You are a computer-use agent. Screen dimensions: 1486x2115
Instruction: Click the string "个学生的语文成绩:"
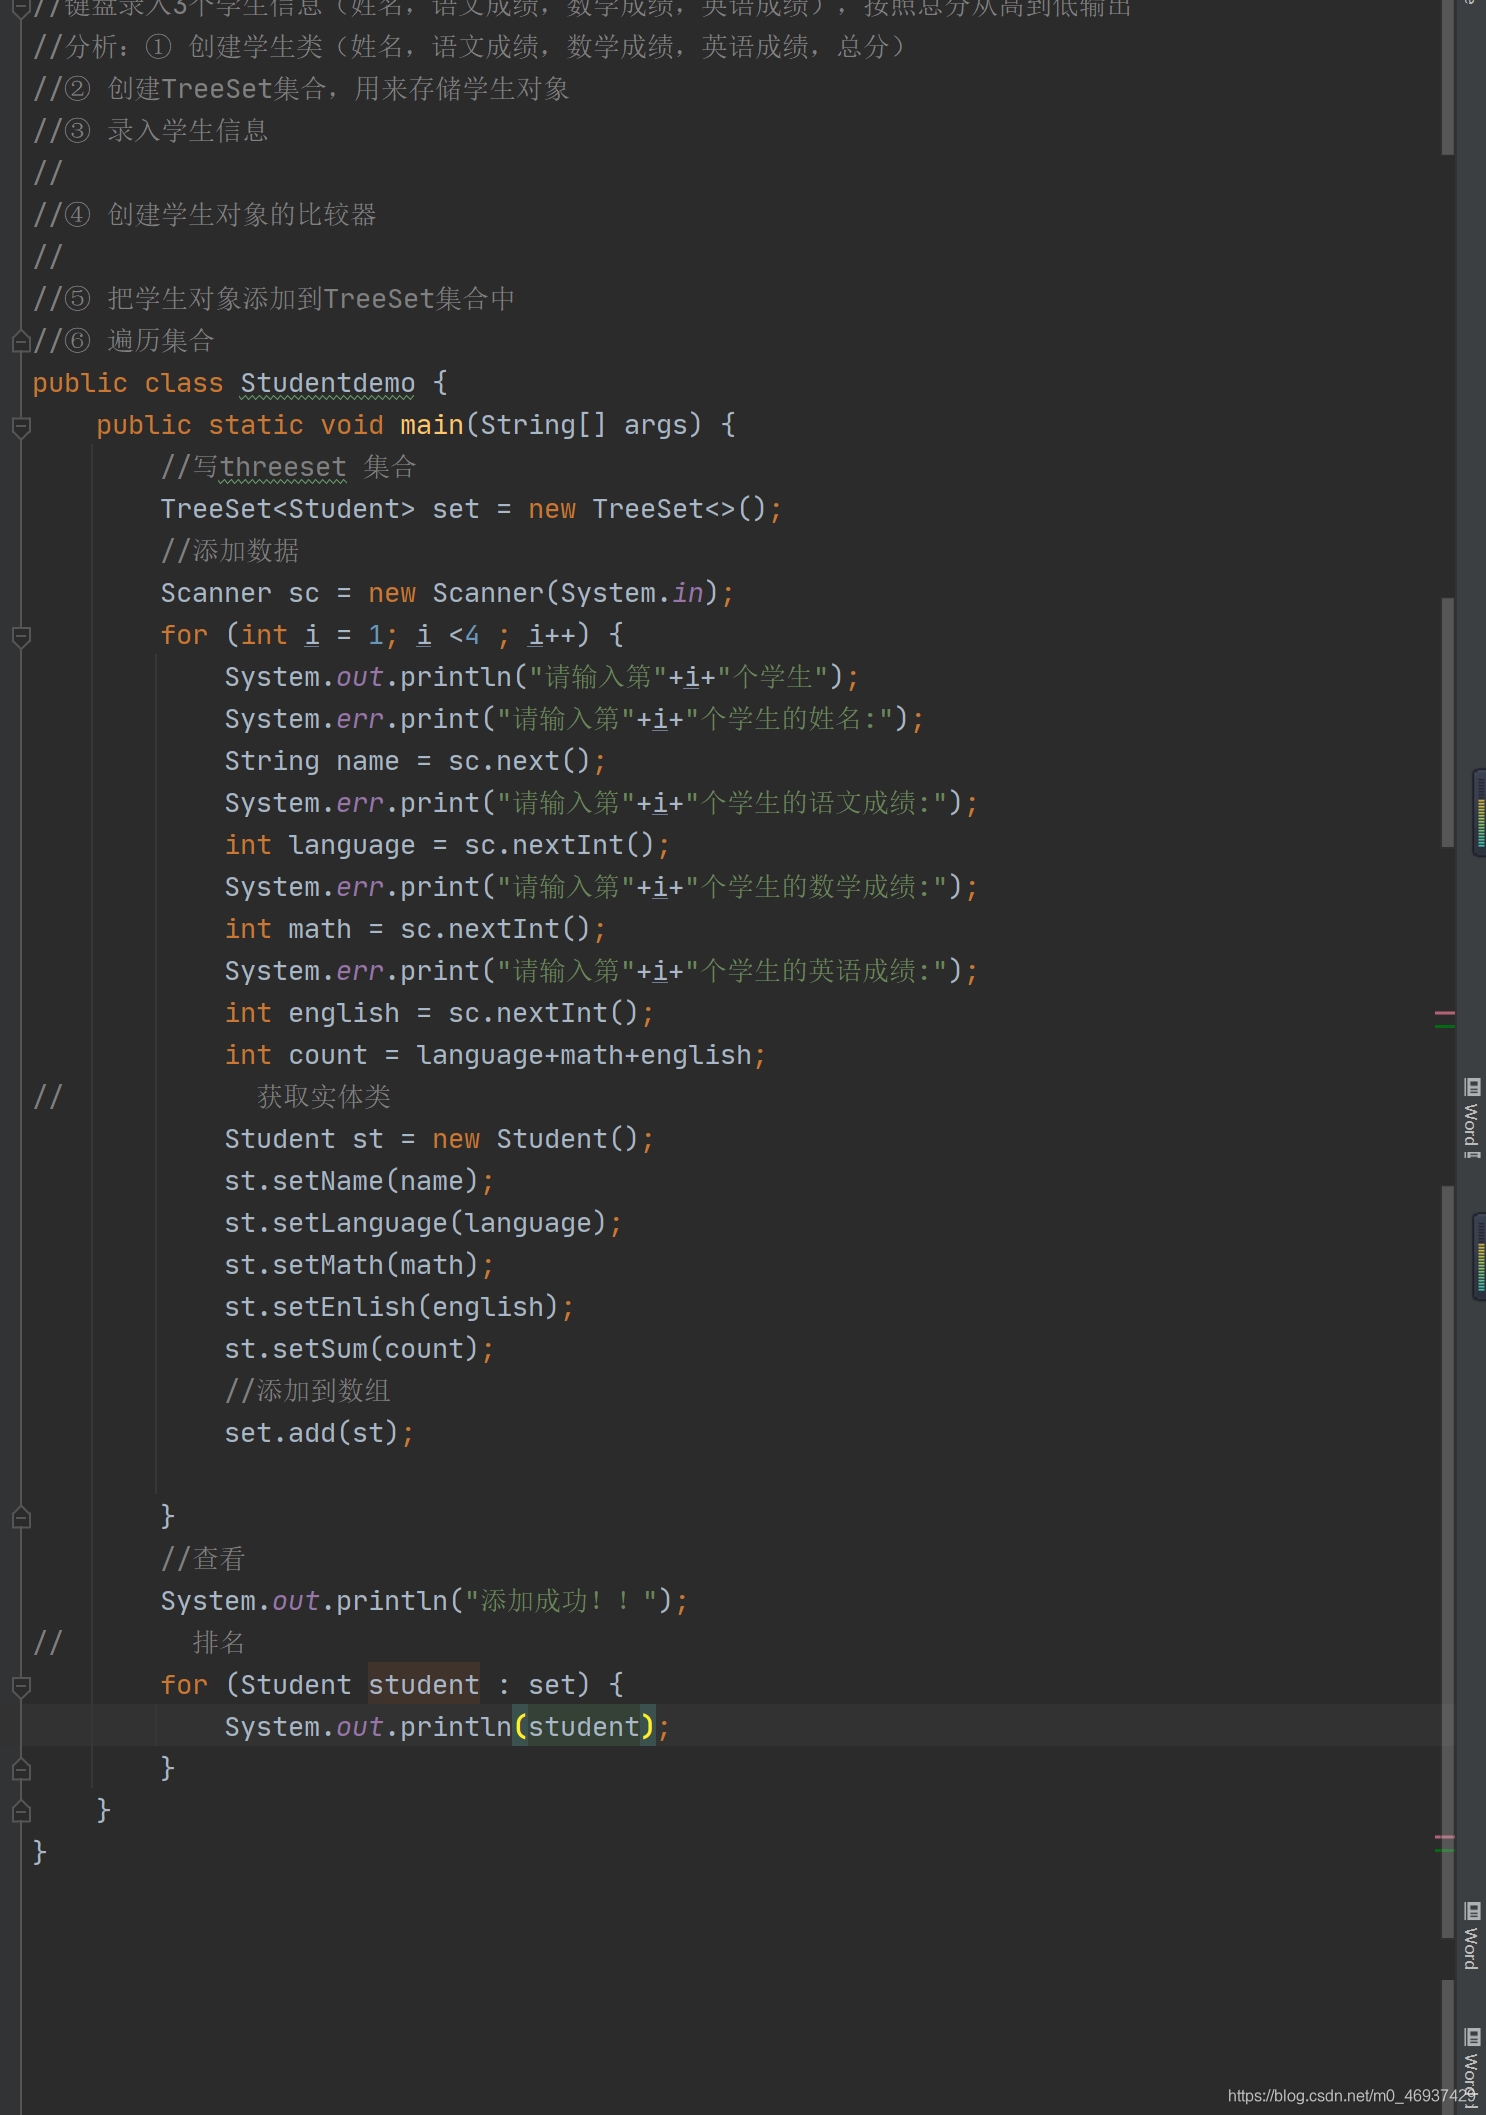pyautogui.click(x=817, y=804)
